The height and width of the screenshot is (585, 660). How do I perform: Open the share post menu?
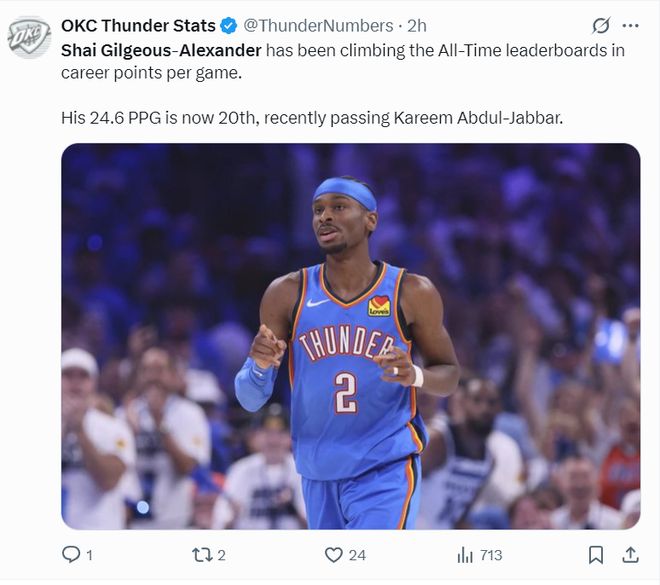[630, 554]
